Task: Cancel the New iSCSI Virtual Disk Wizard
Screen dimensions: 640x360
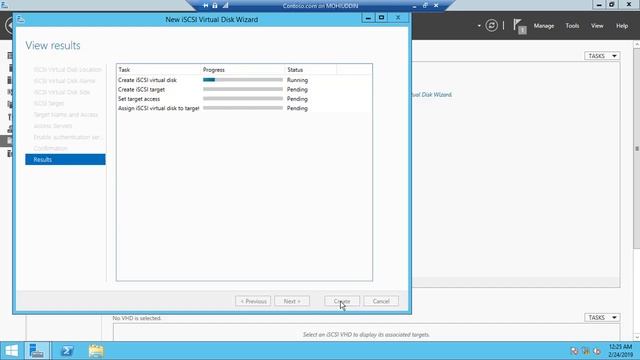Action: 381,301
